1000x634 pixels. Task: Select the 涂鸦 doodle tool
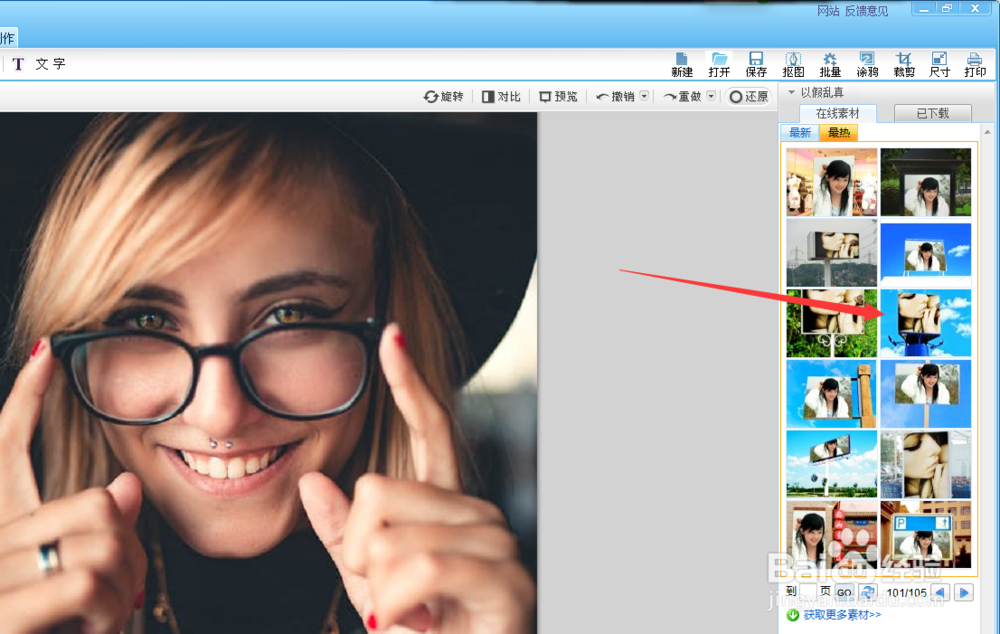(867, 64)
